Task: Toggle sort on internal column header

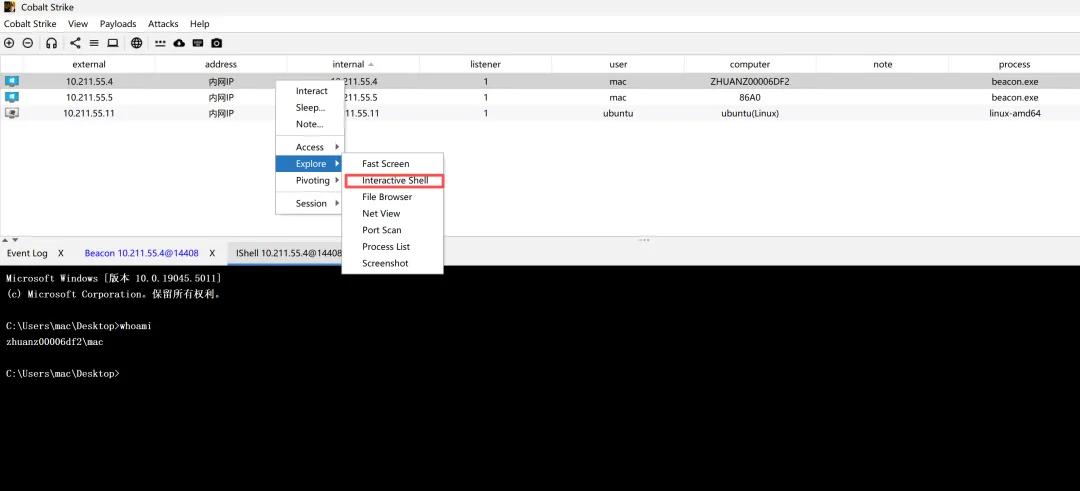Action: (353, 64)
